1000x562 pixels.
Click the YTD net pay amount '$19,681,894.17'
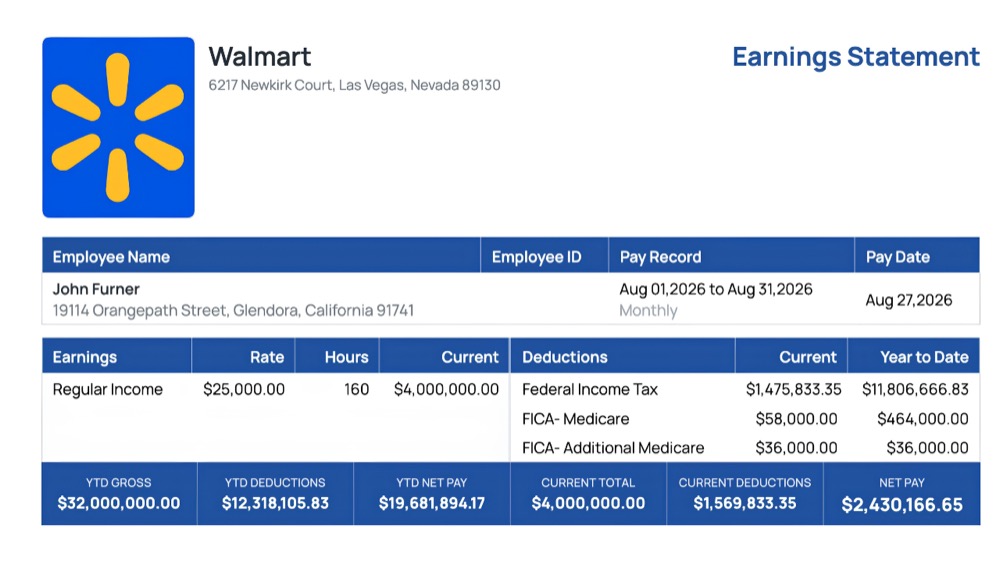[x=432, y=503]
